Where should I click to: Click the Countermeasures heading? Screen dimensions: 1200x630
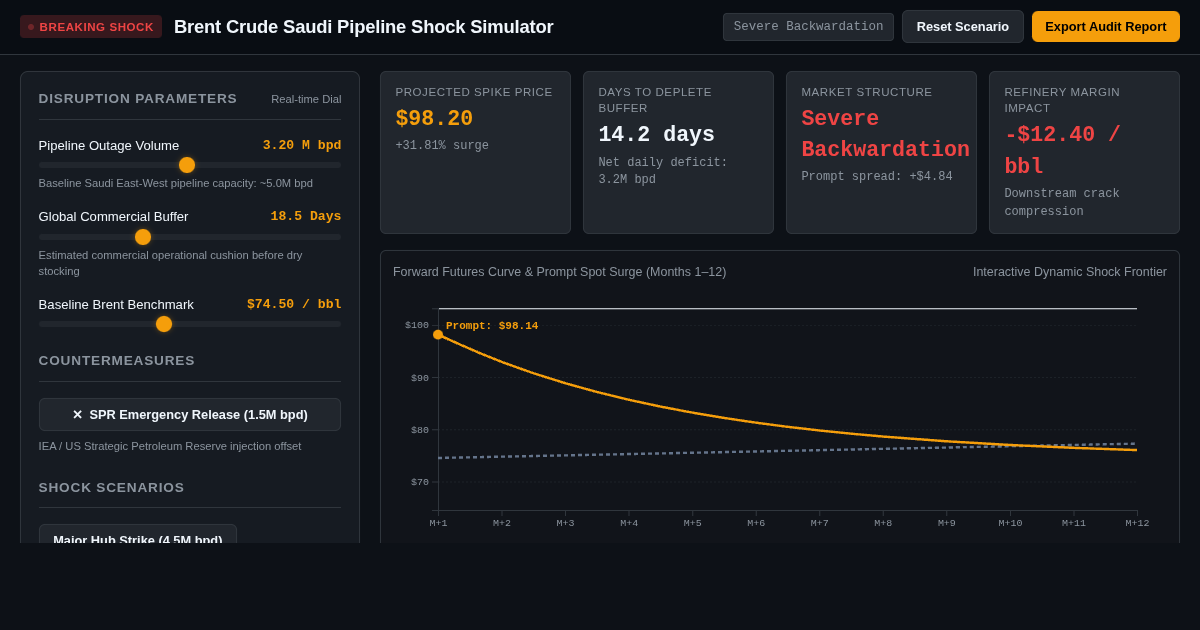click(x=117, y=361)
